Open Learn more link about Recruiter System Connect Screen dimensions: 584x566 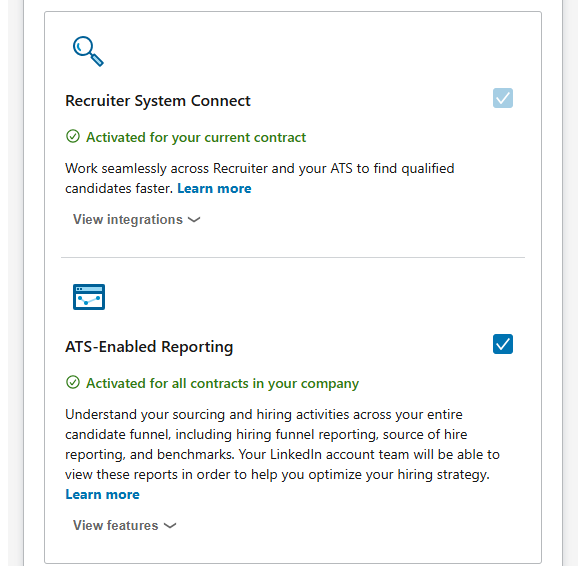click(214, 188)
